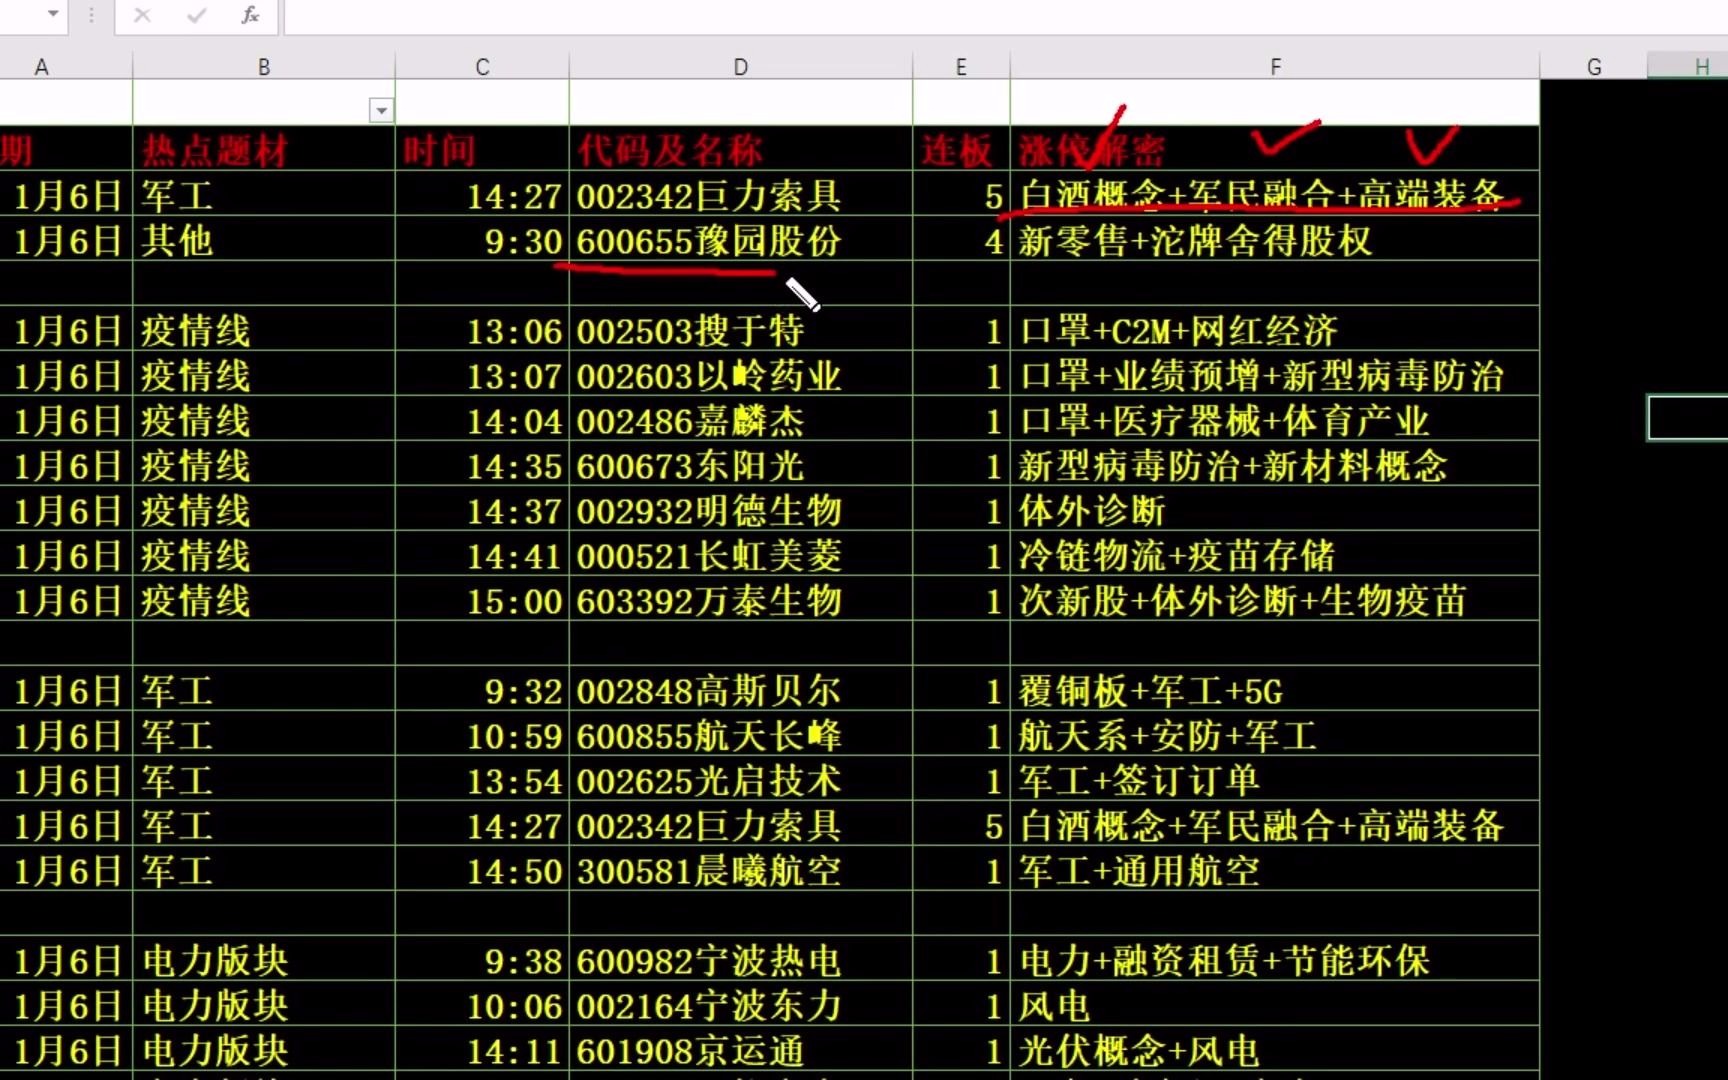
Task: Select cell 002603以岭药业
Action: [x=741, y=375]
